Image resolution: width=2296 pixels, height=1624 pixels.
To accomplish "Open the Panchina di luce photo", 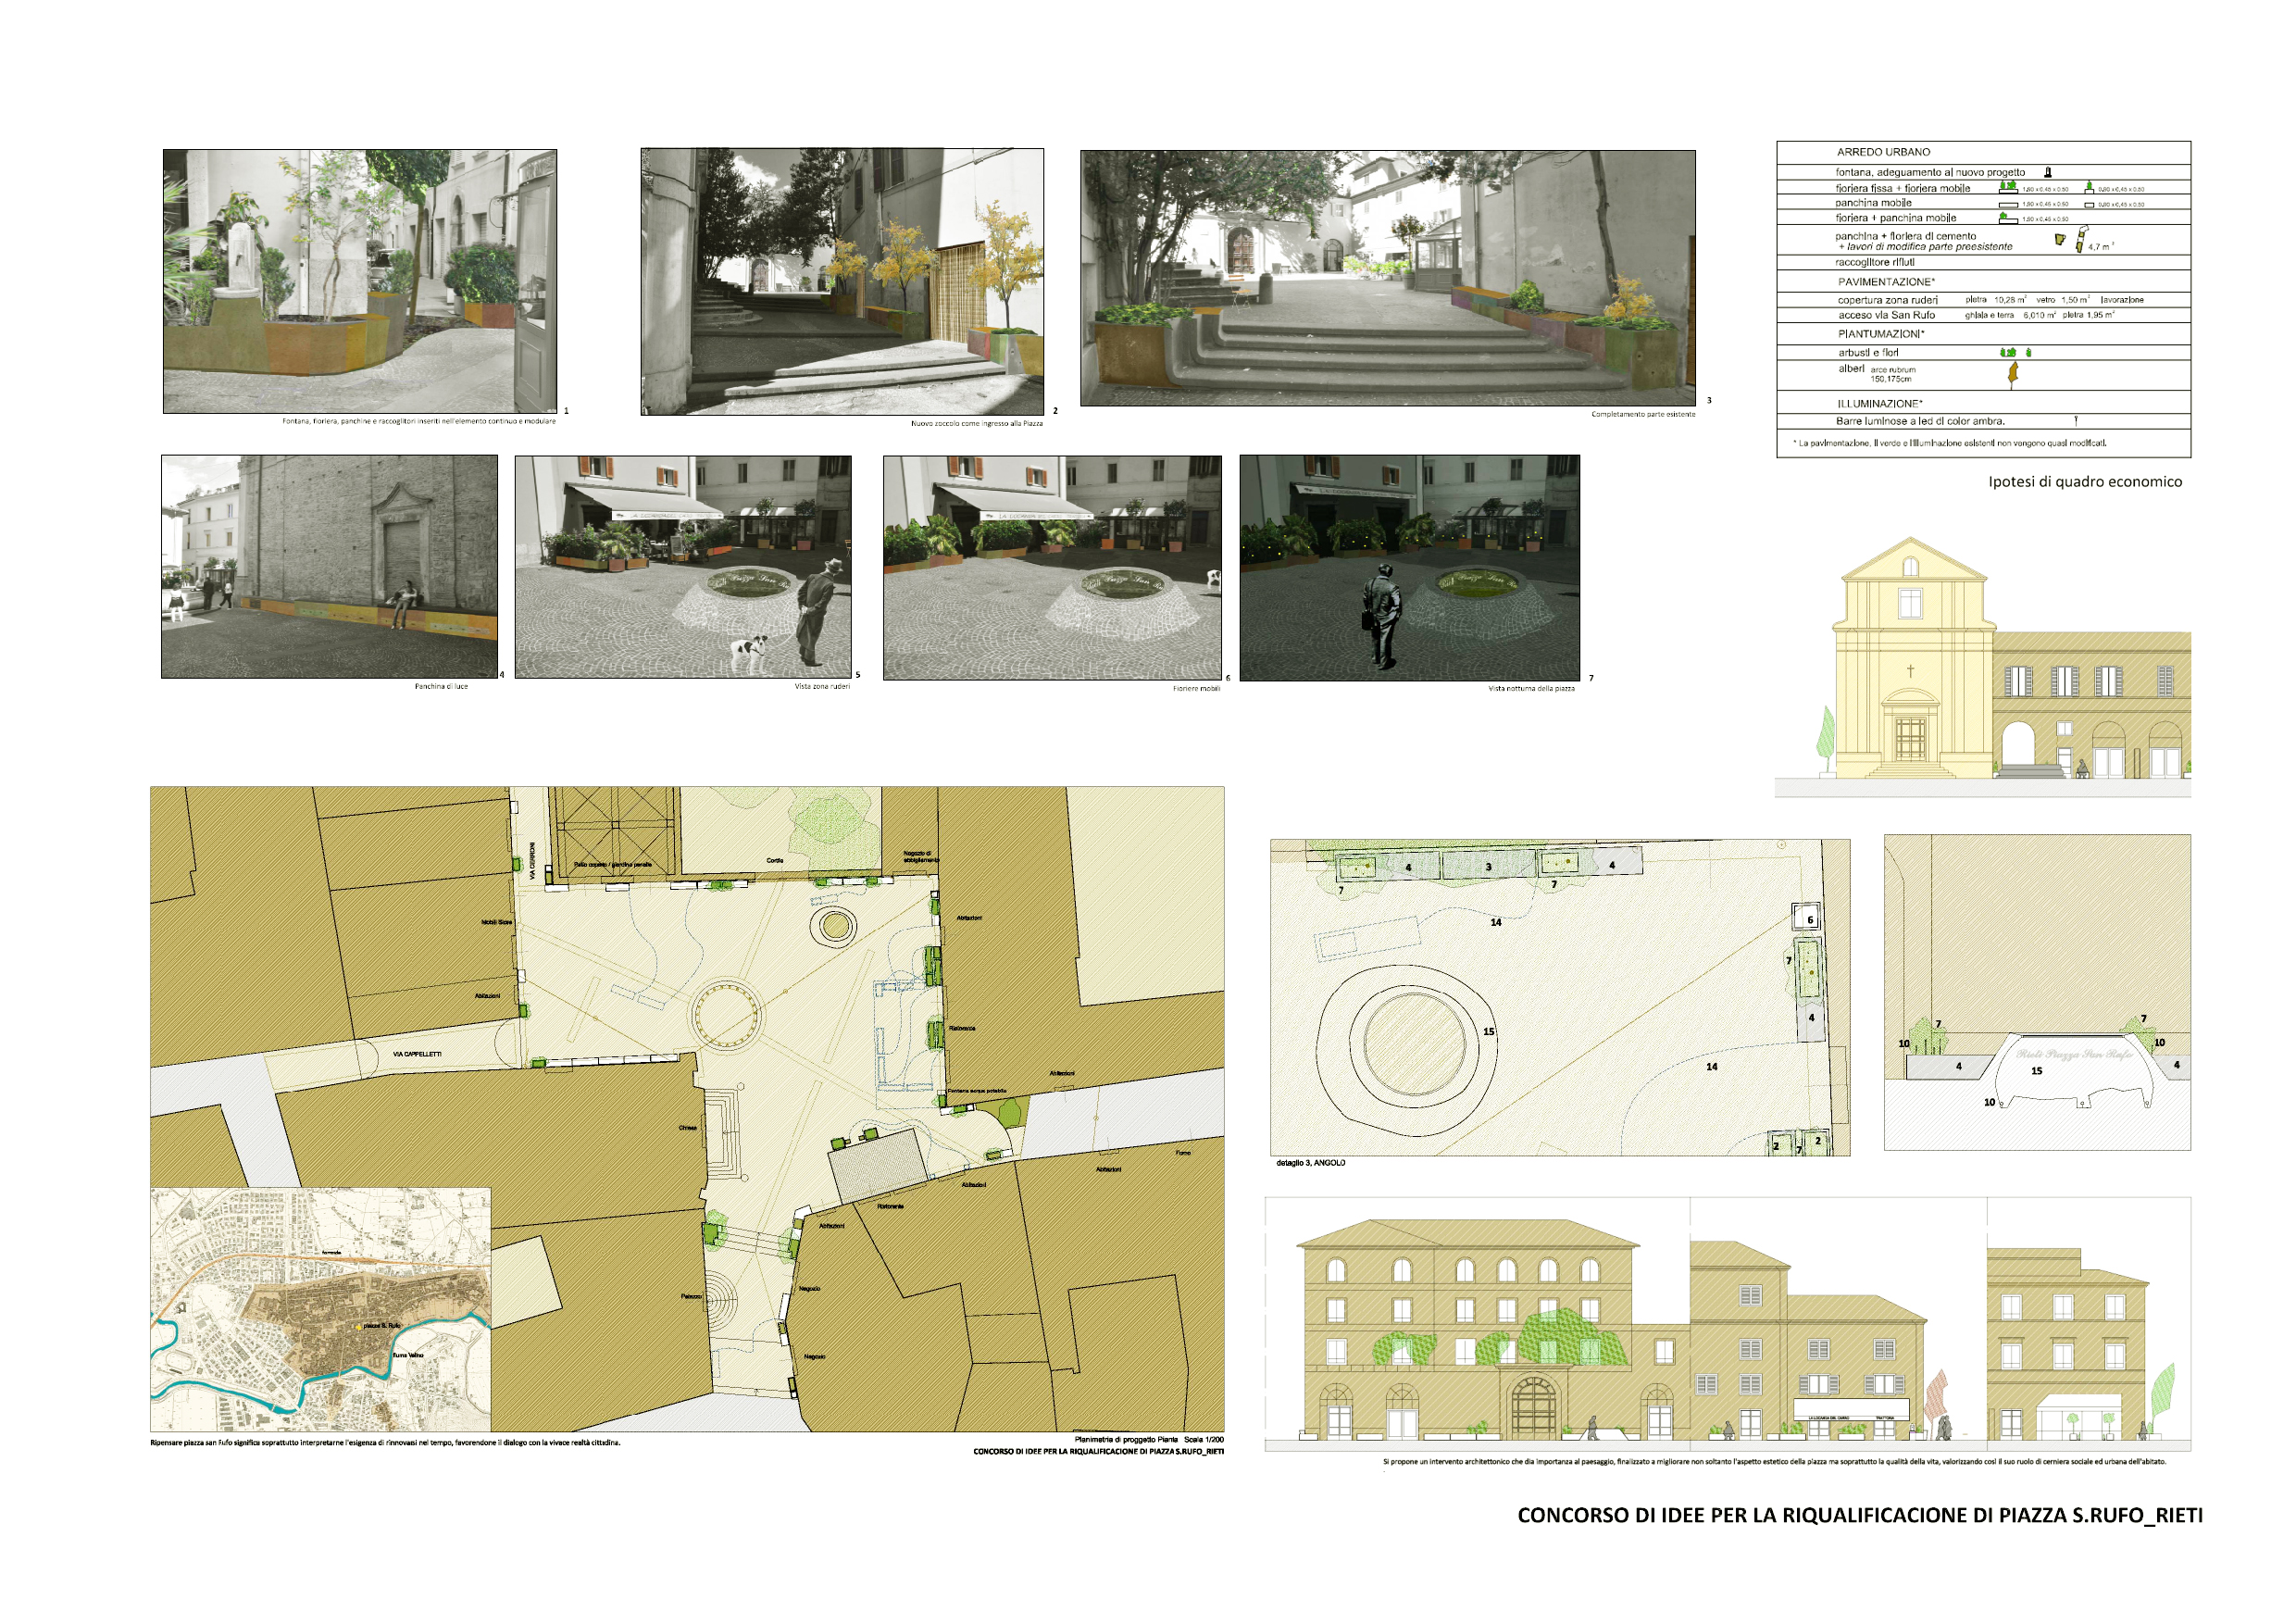I will 329,566.
